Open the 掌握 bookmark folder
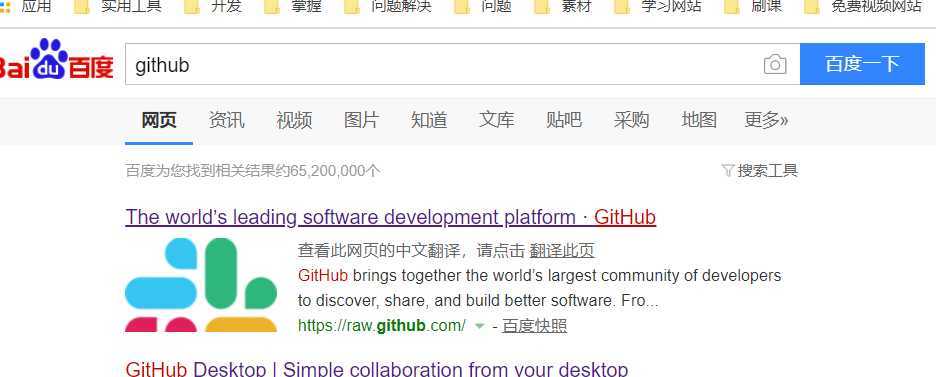 (292, 7)
